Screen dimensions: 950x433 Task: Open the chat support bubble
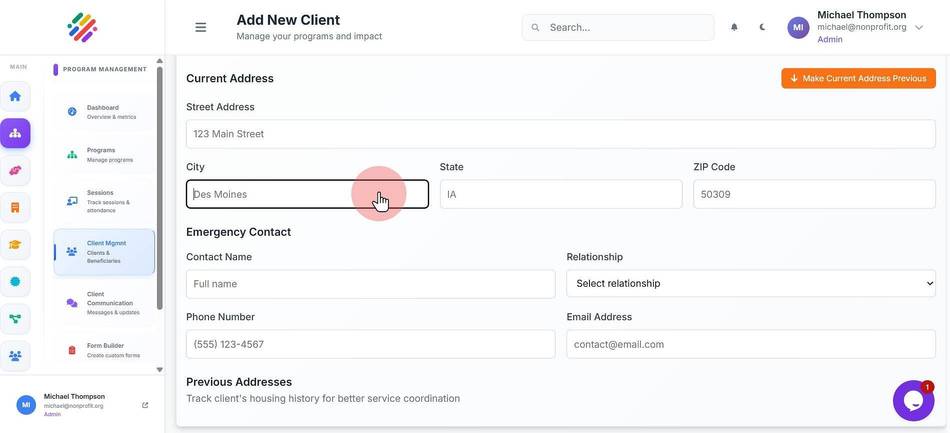tap(913, 401)
